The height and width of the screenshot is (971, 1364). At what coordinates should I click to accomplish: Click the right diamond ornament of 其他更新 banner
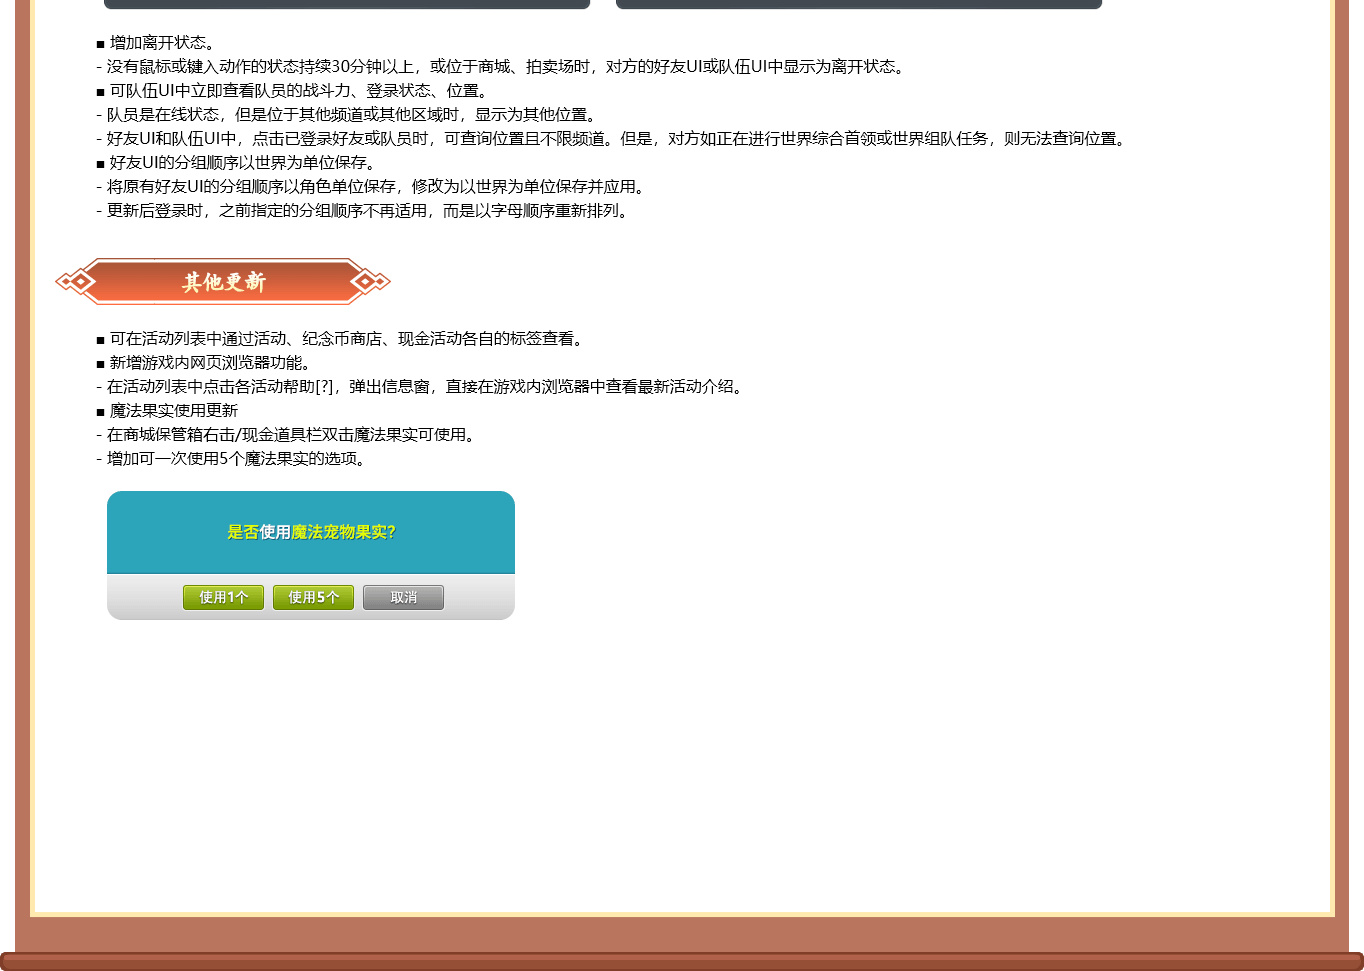(x=369, y=282)
